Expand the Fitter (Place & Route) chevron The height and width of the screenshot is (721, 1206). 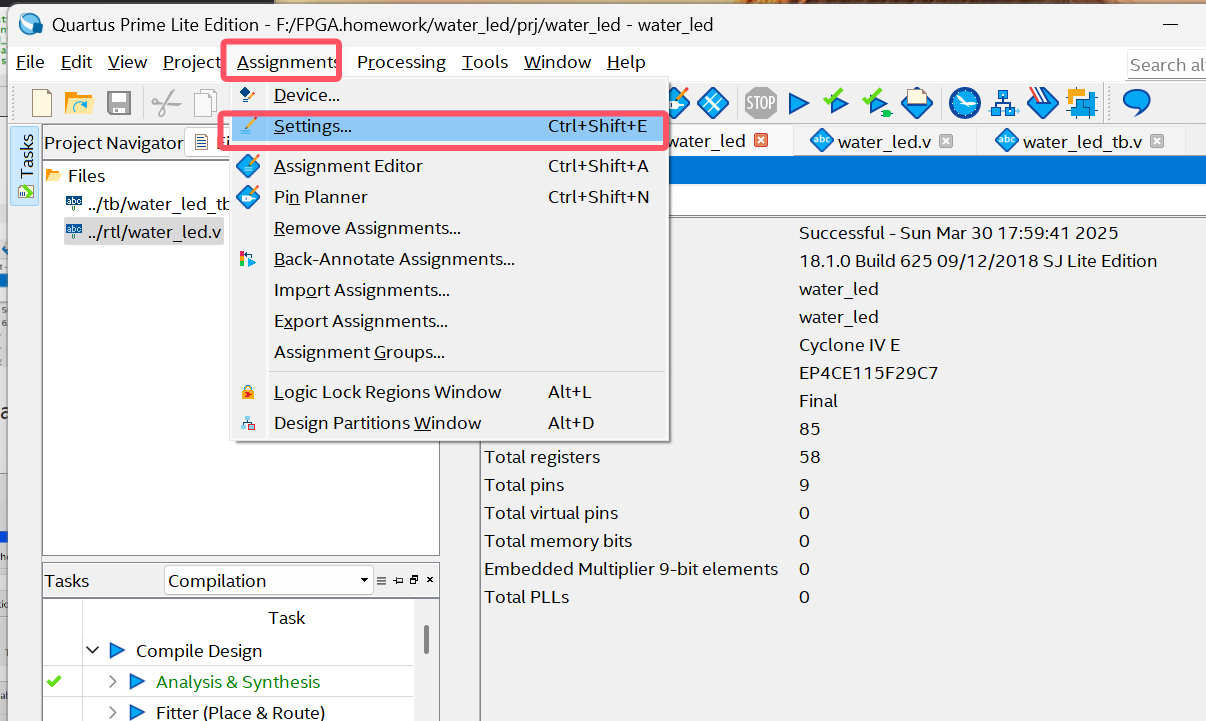(x=113, y=713)
